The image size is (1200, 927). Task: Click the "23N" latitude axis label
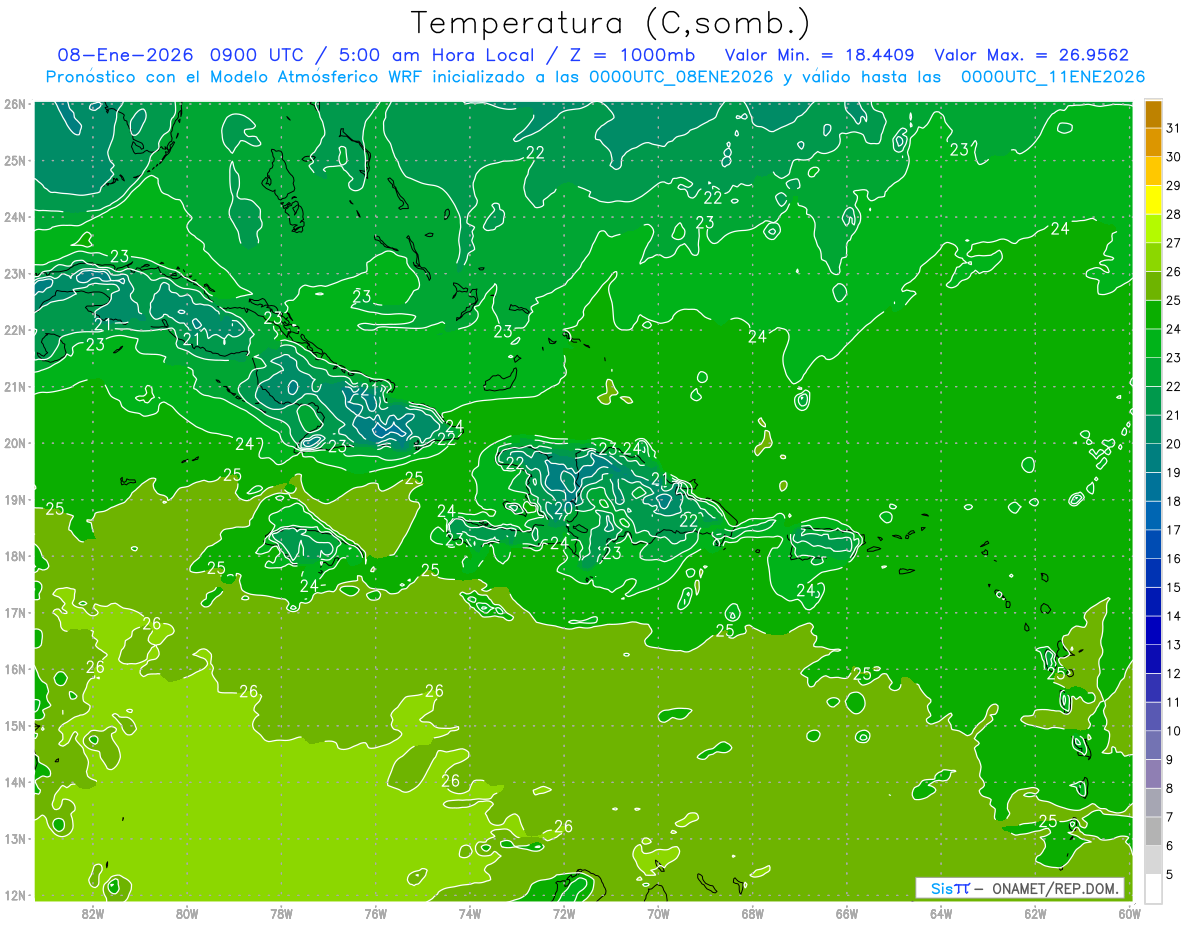point(14,273)
